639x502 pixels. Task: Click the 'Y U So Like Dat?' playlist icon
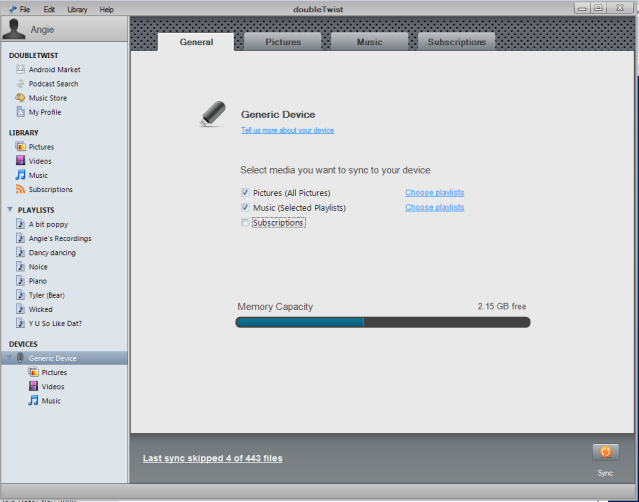[x=20, y=323]
